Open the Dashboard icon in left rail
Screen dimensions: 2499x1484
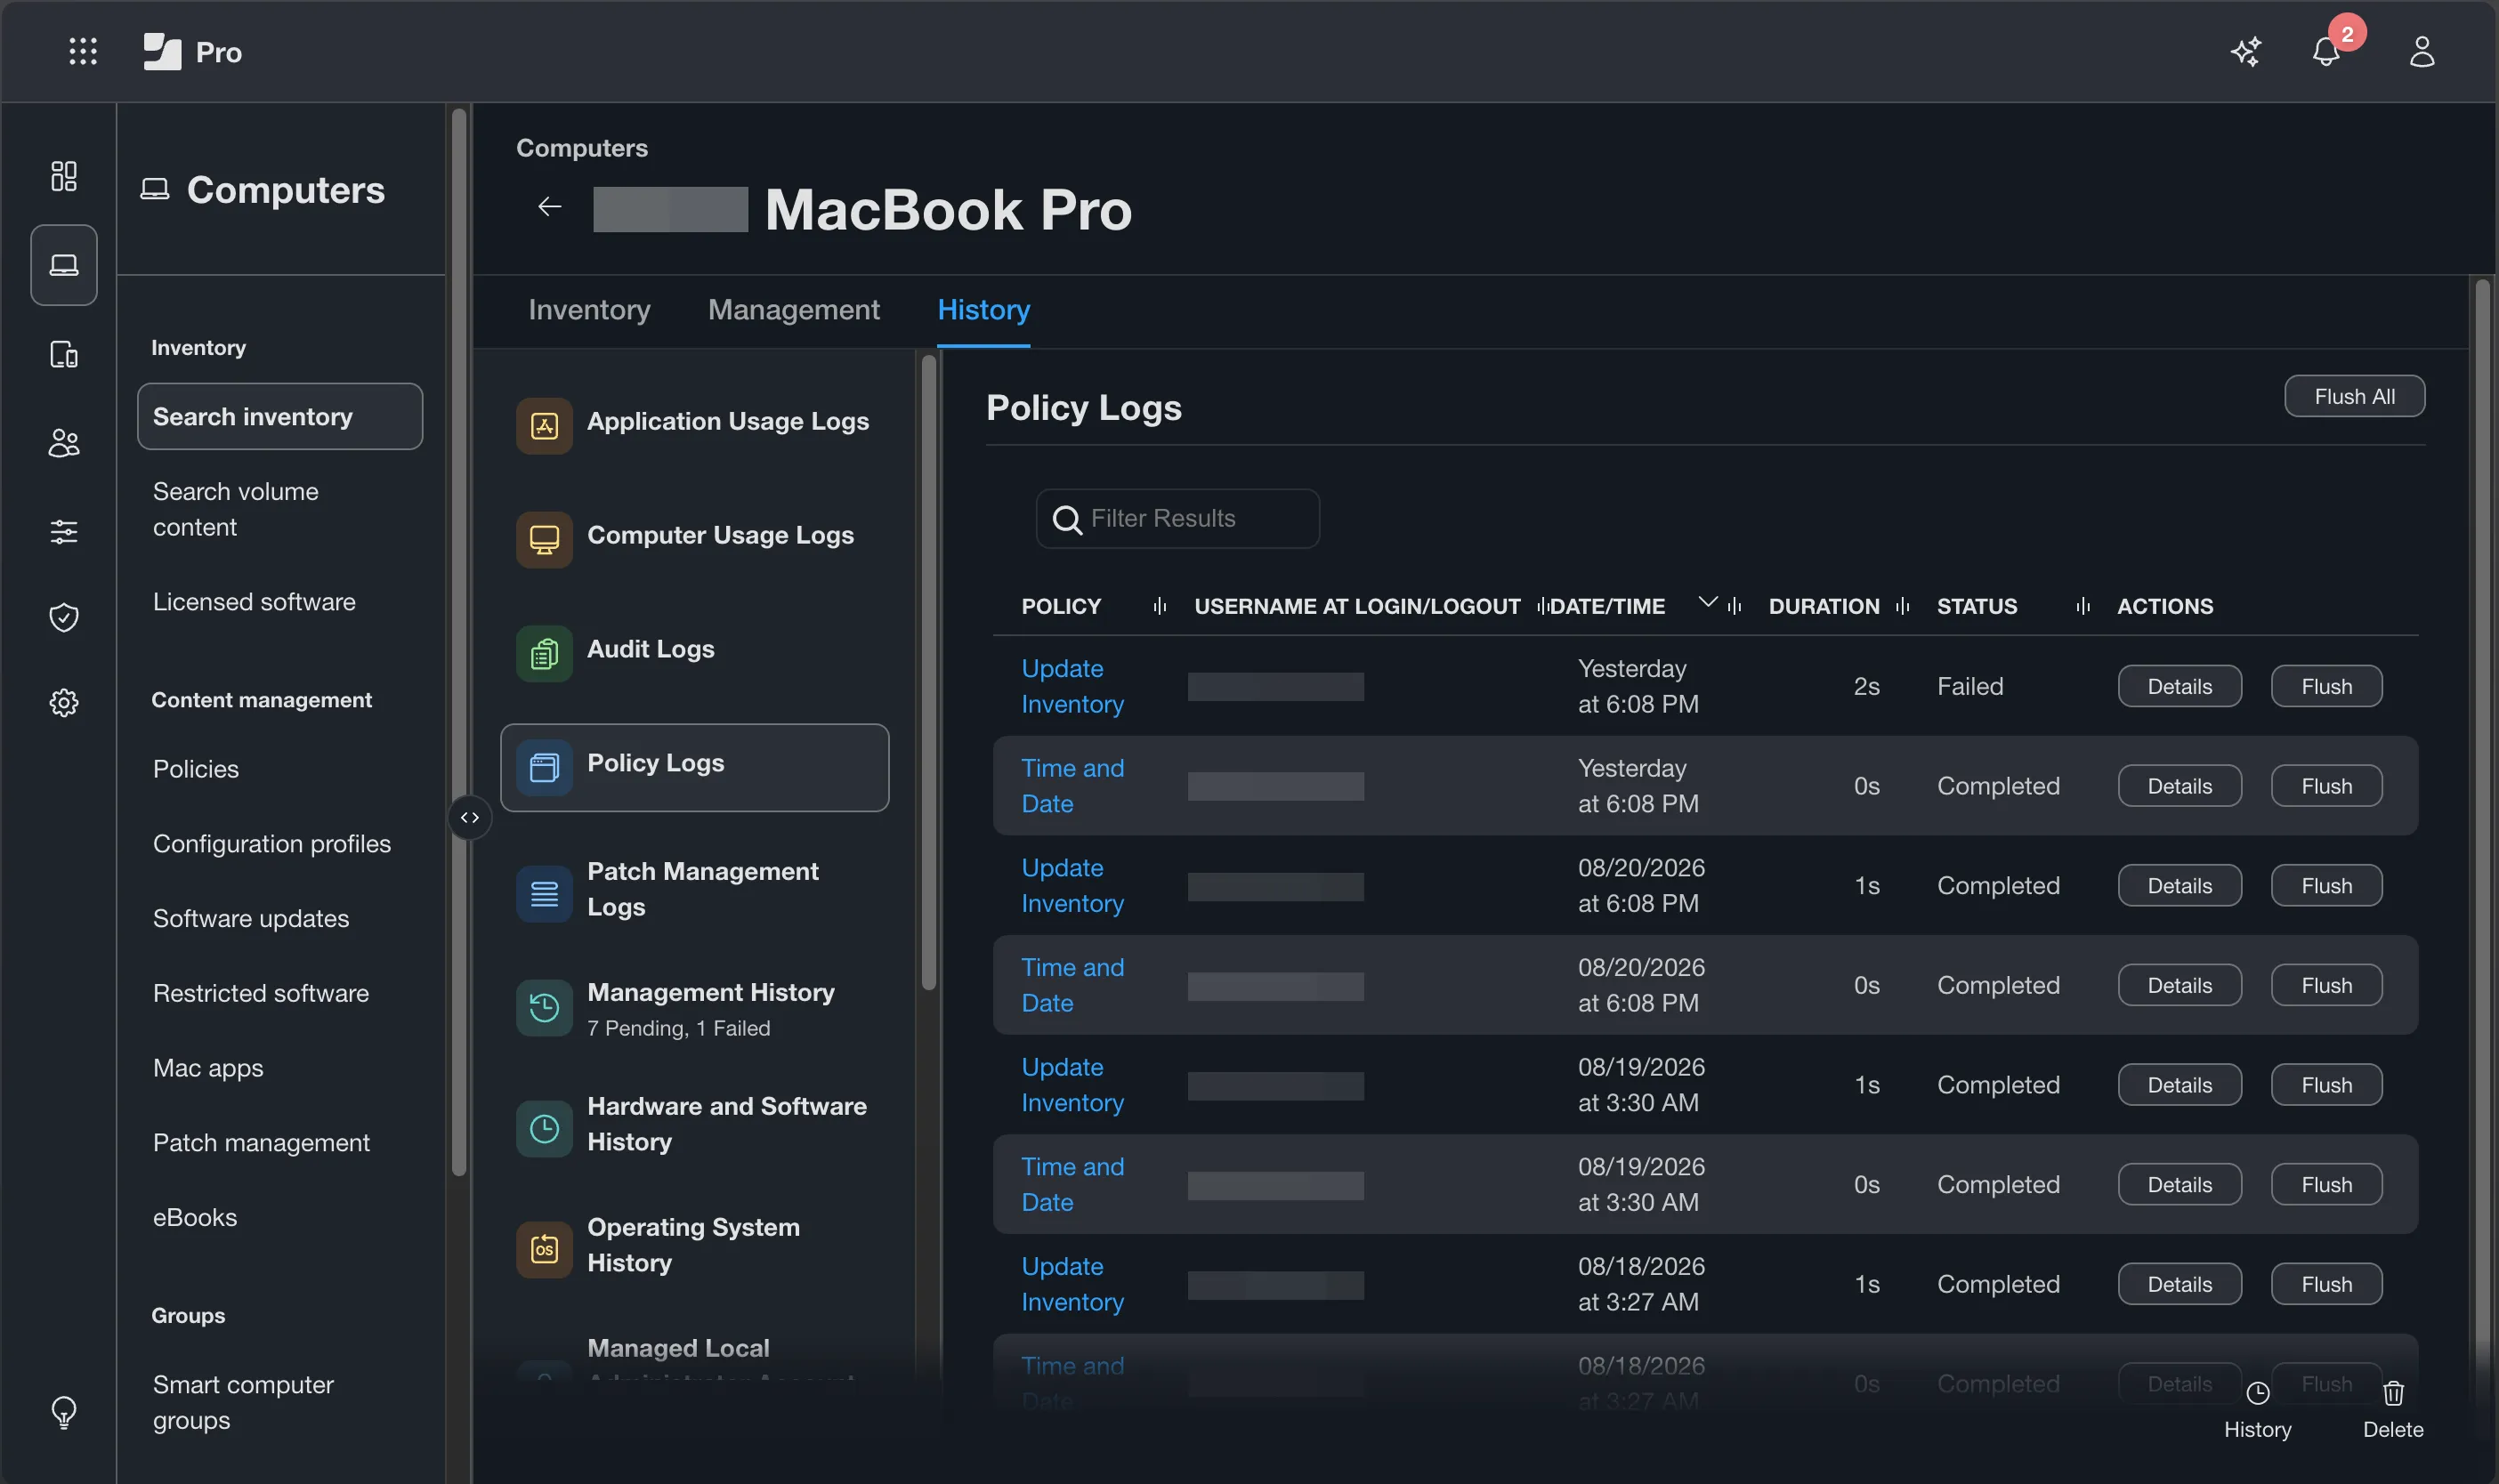[64, 176]
